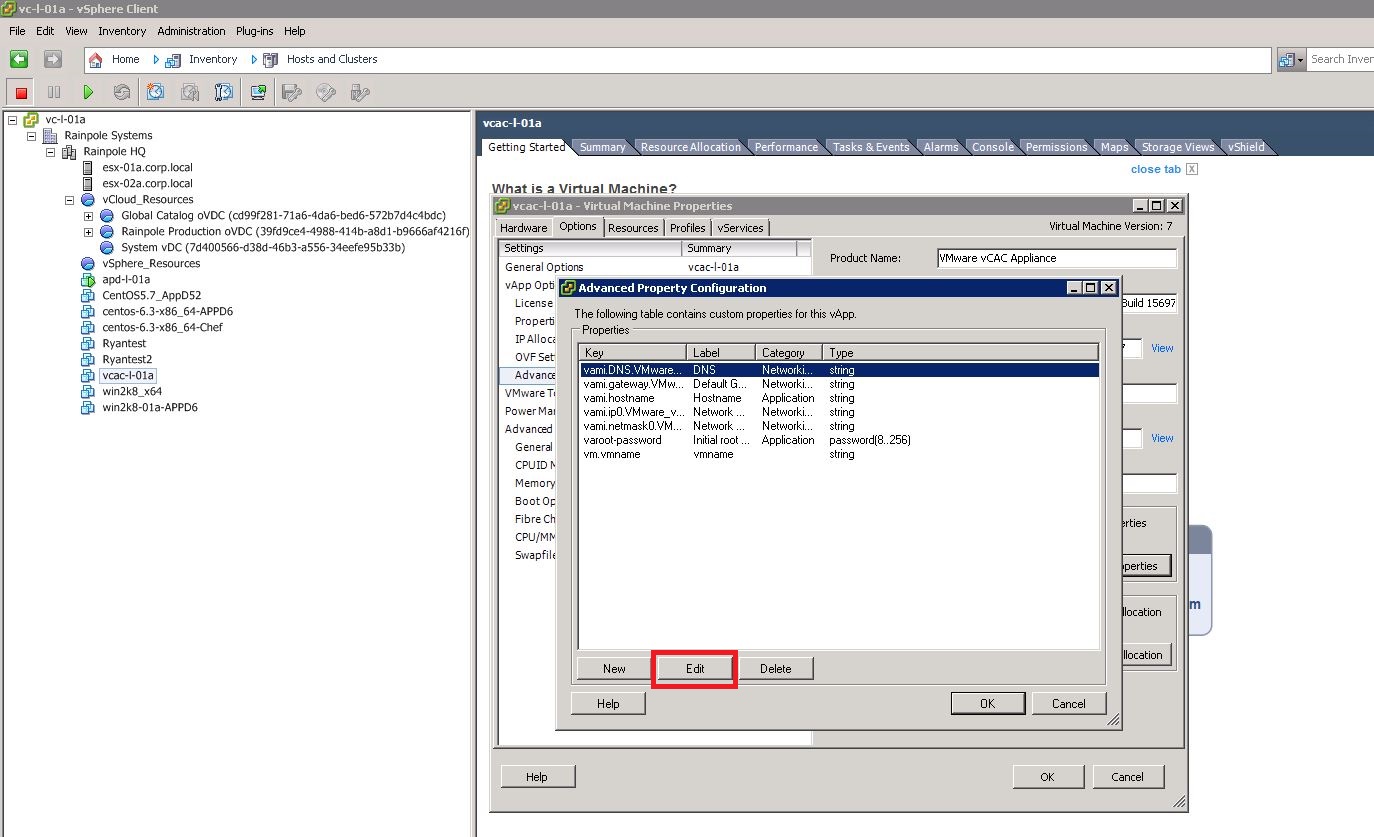Screen dimensions: 1374x837
Task: Click OK in Advanced Property Configuration dialog
Action: pos(987,704)
